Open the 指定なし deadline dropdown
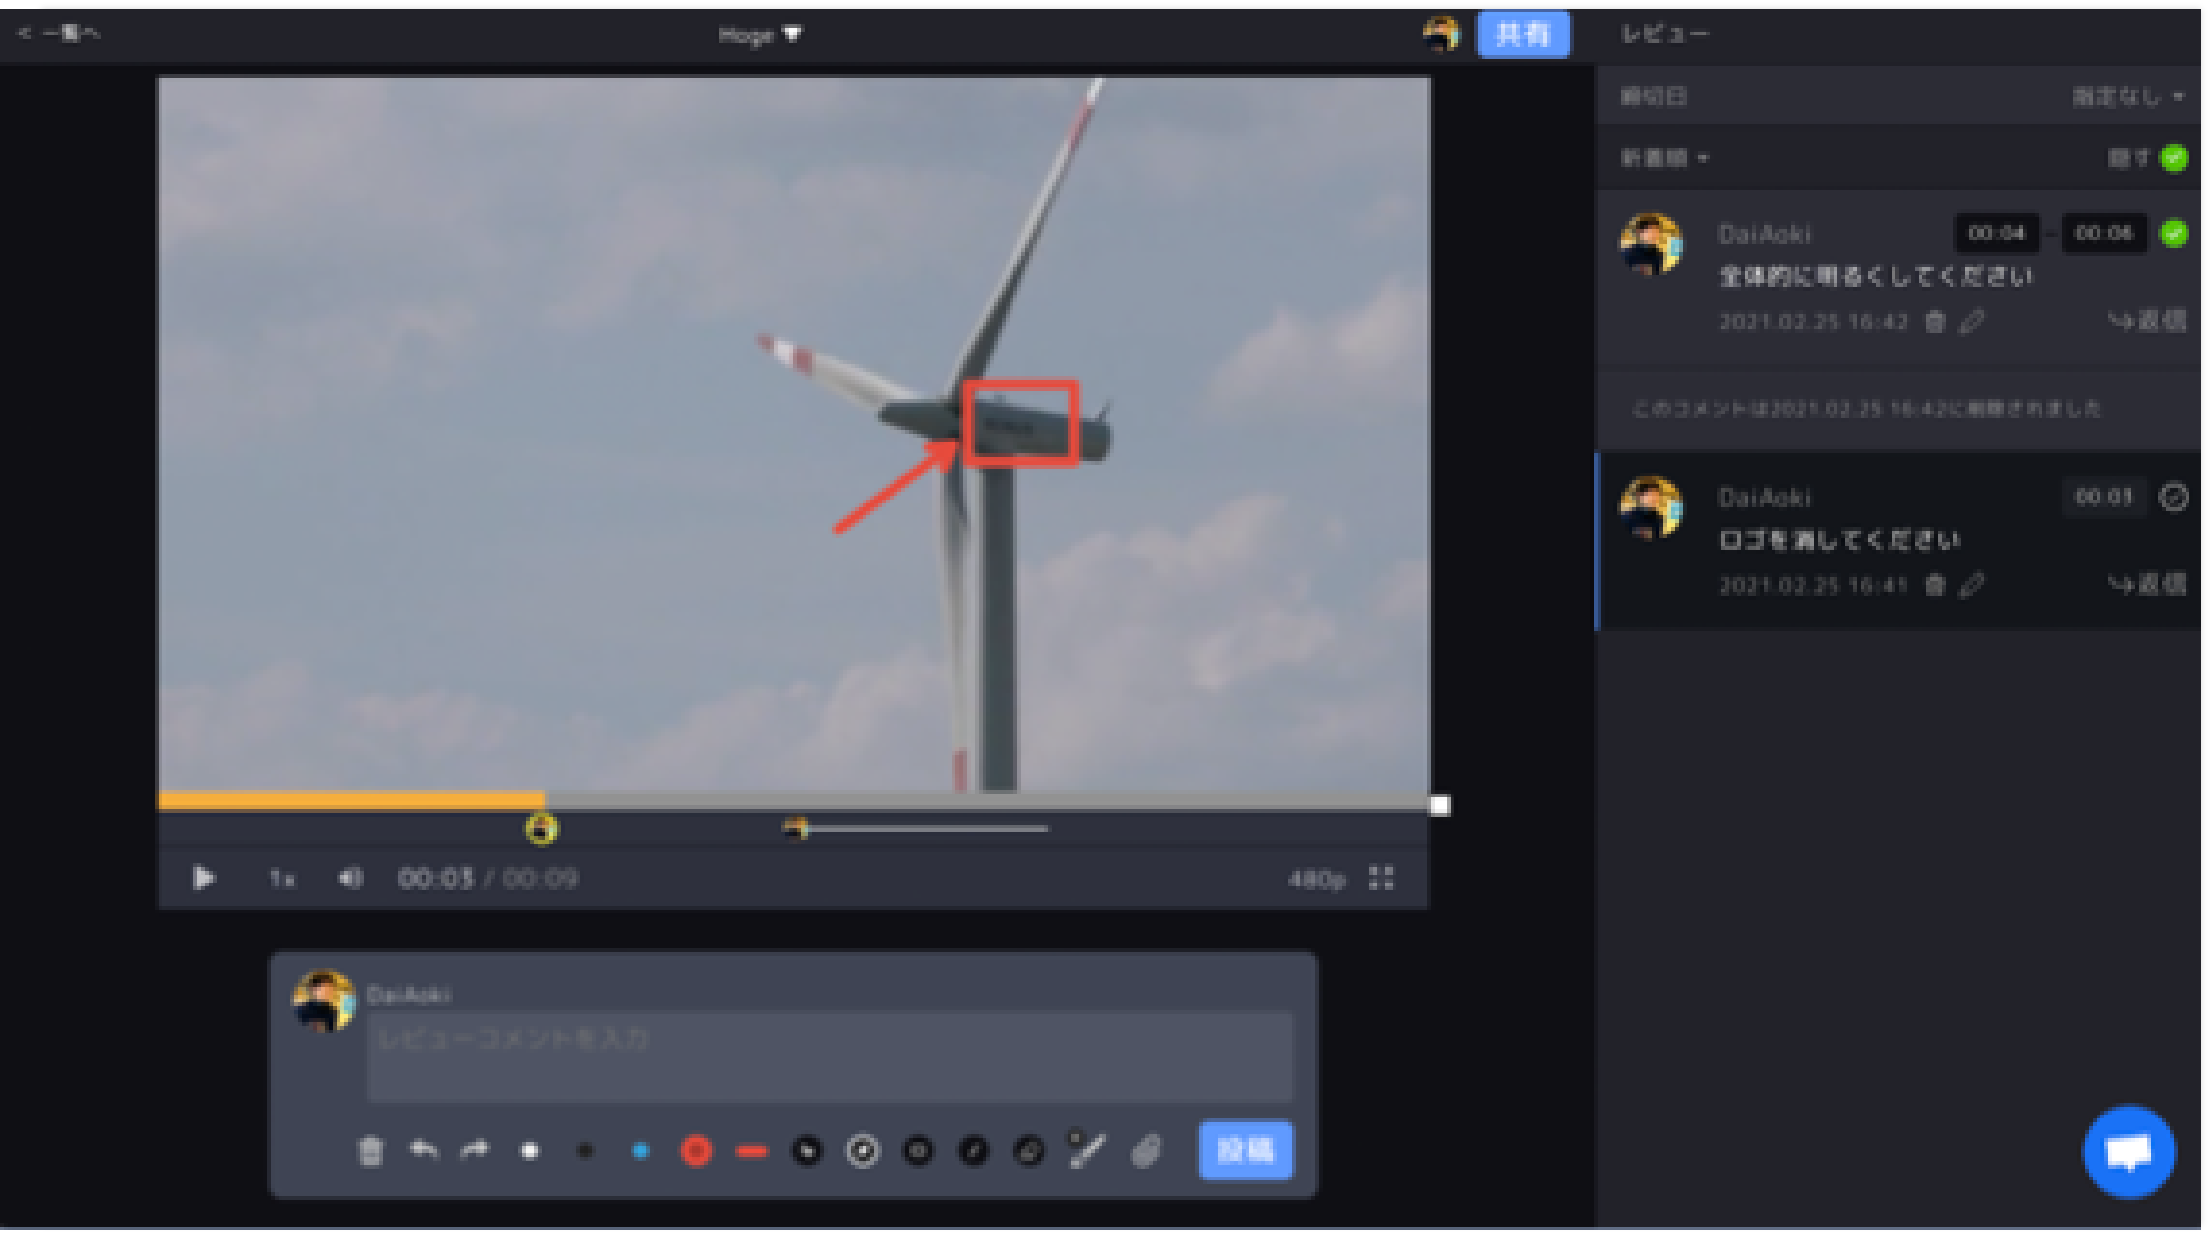This screenshot has height=1234, width=2210. 2127,97
